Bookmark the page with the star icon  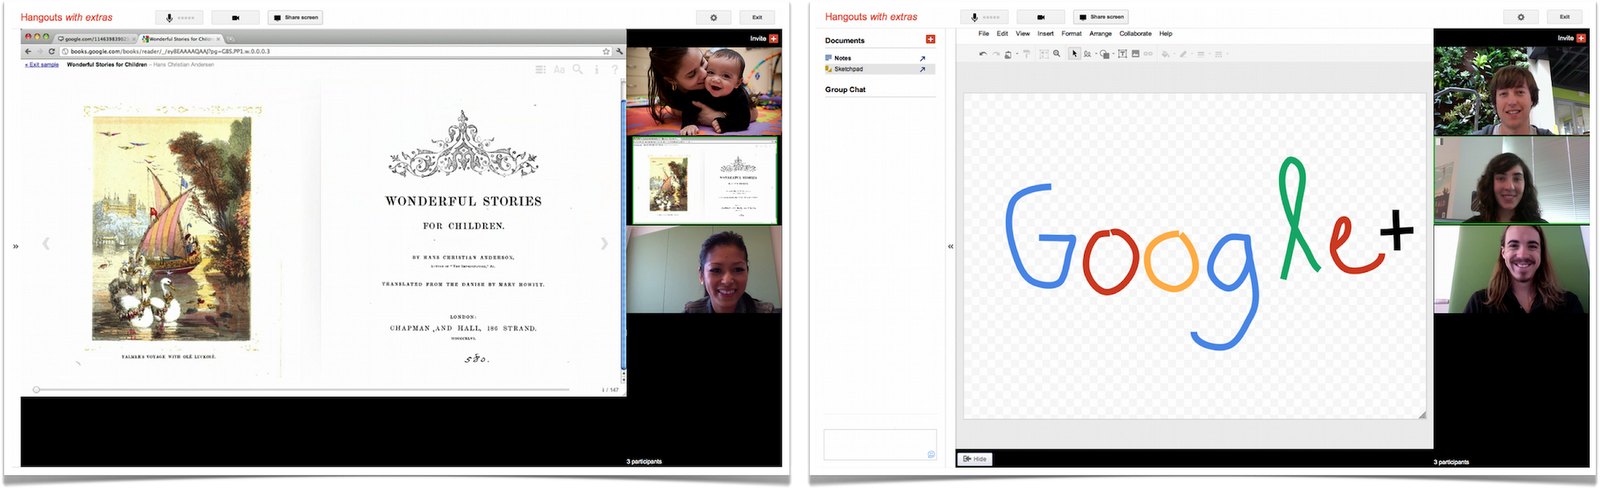606,51
